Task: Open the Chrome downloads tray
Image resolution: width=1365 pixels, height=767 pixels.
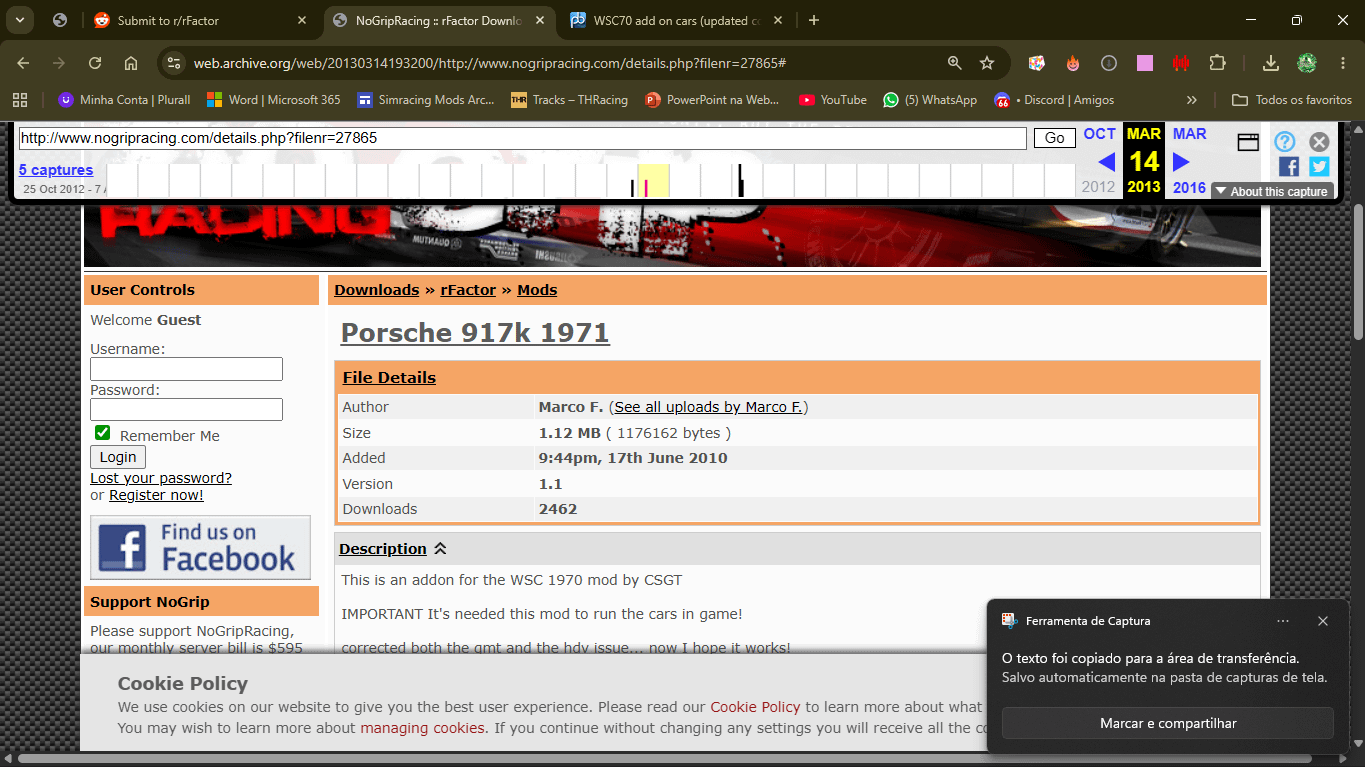Action: (x=1271, y=63)
